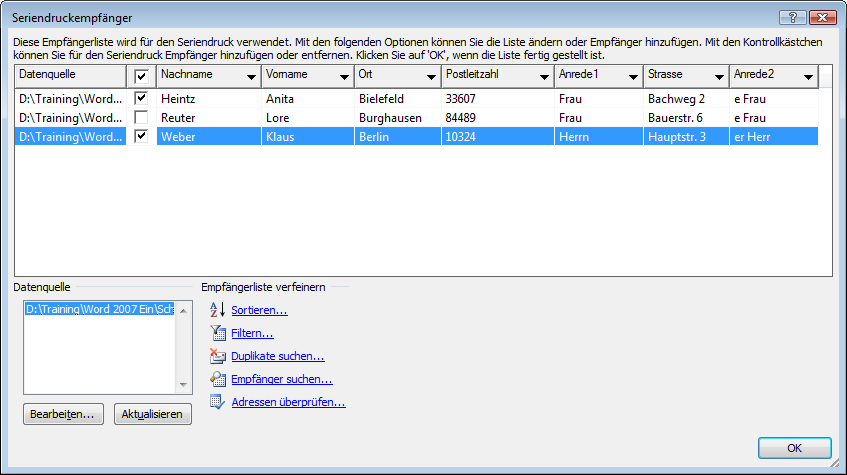The width and height of the screenshot is (847, 475).
Task: Open the Ort column dropdown arrow
Action: pyautogui.click(x=431, y=77)
